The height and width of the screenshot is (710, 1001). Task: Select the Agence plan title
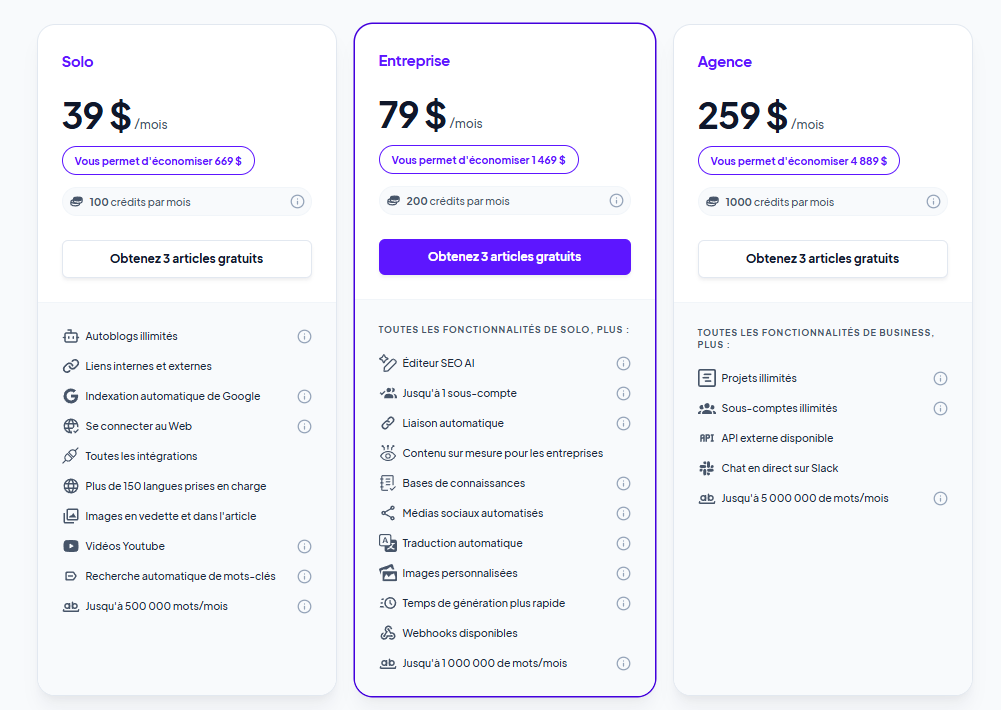tap(725, 62)
